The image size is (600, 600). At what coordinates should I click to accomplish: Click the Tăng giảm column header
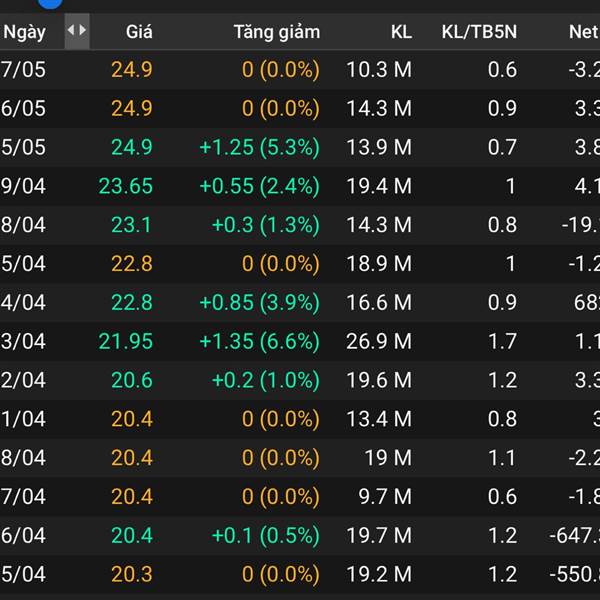pyautogui.click(x=276, y=31)
